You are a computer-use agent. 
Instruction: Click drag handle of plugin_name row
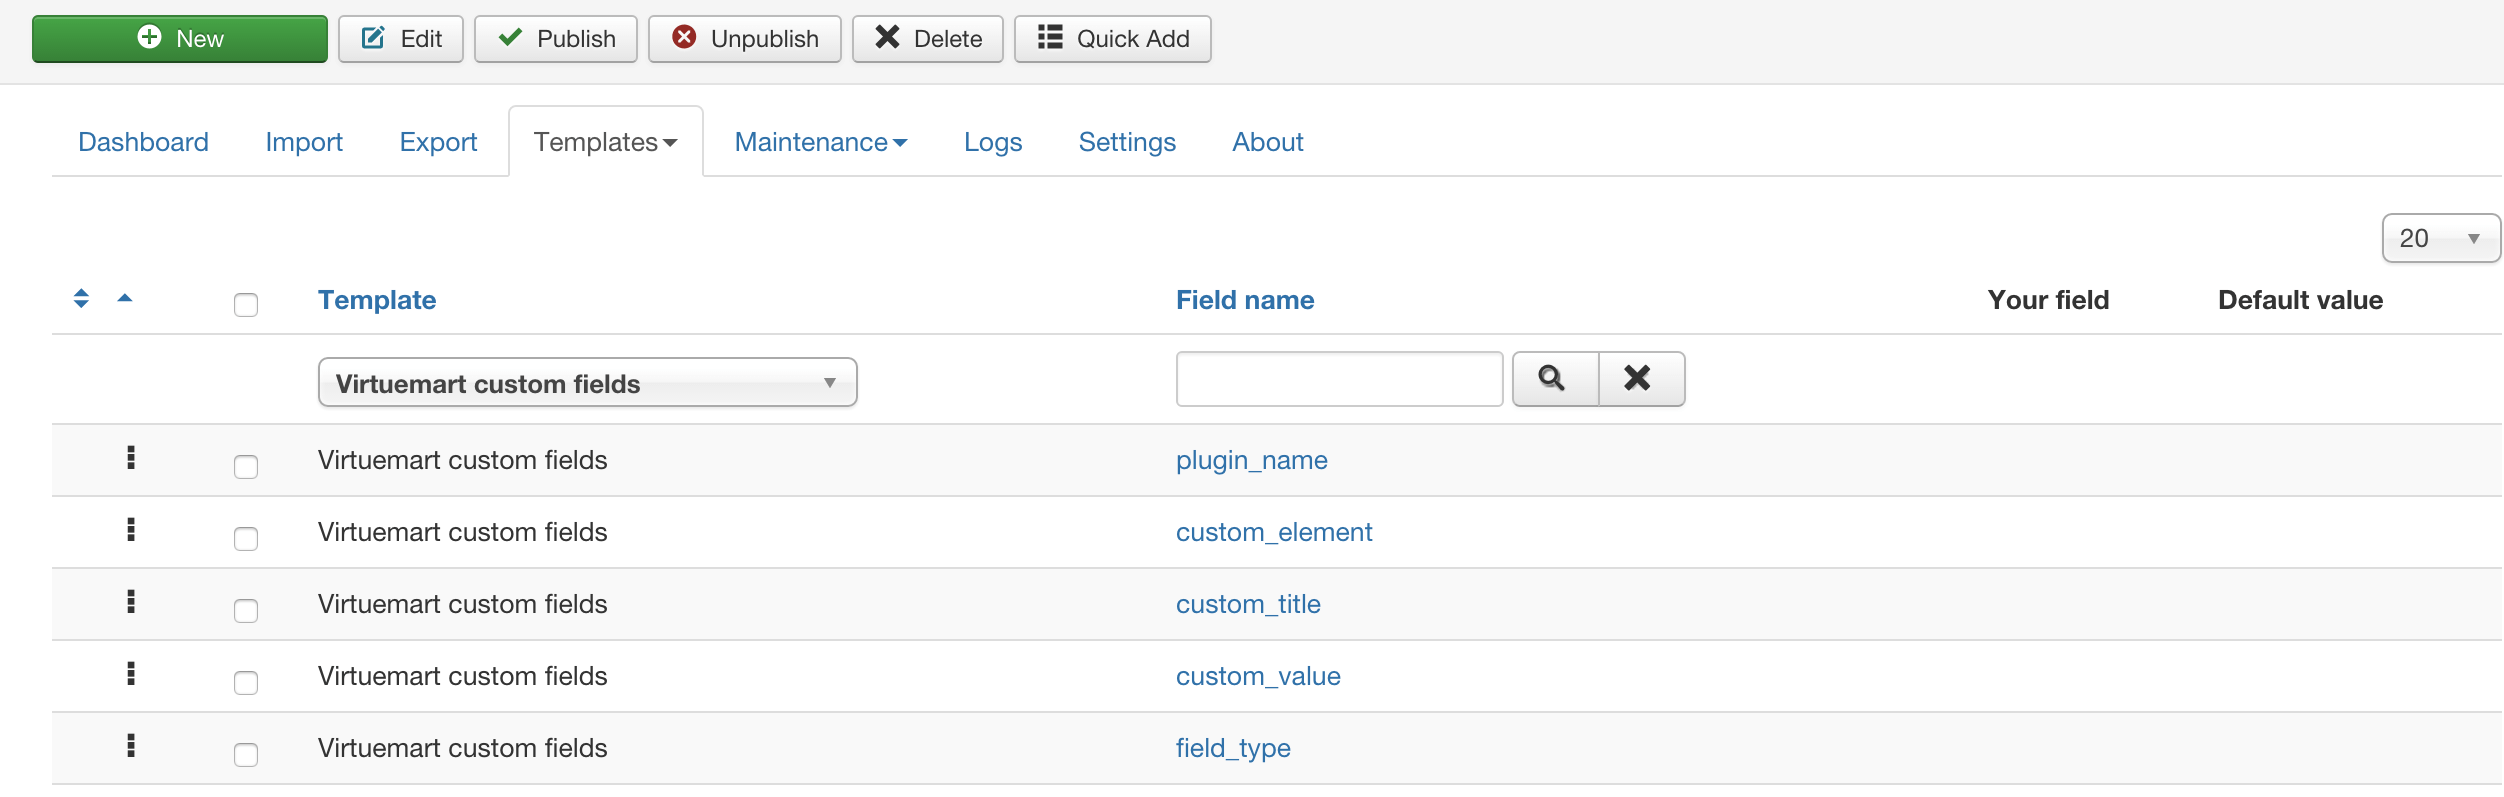(131, 457)
